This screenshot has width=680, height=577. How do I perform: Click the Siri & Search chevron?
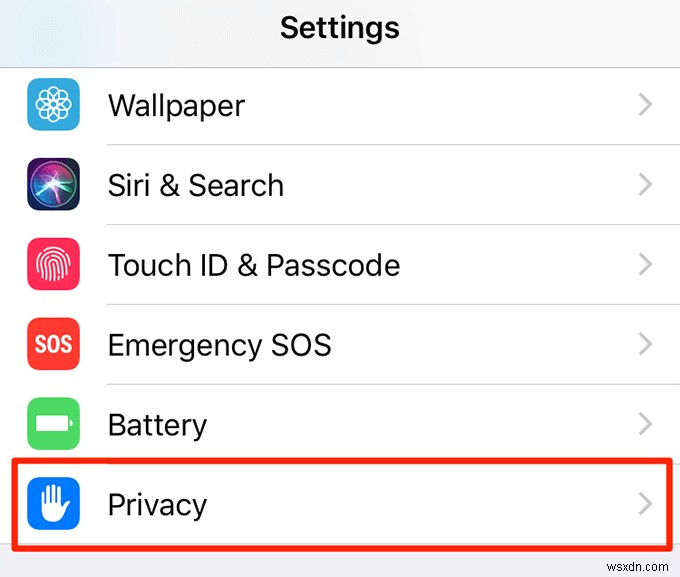(645, 185)
